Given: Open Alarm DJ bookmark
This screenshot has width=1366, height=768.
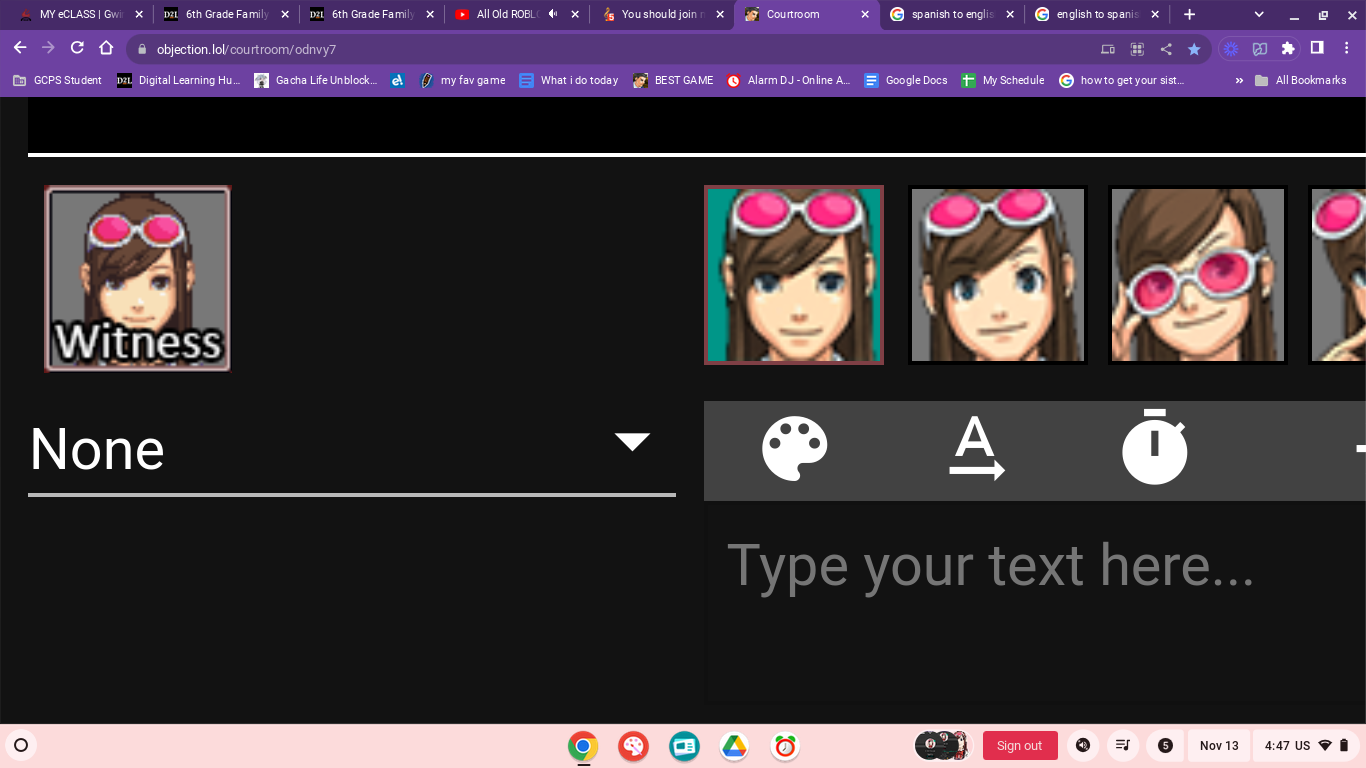Looking at the screenshot, I should click(789, 80).
